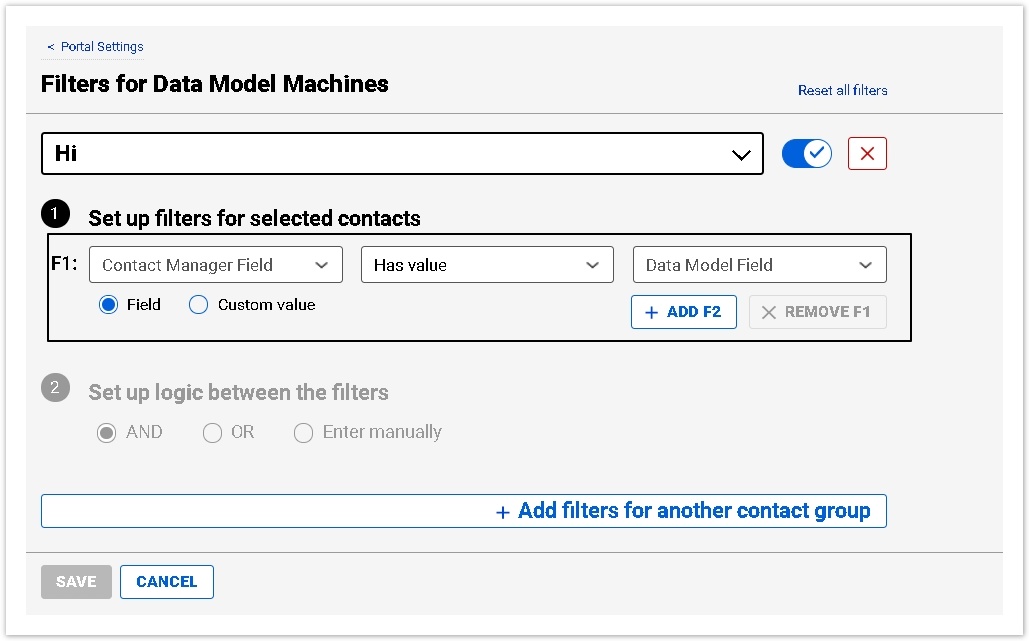Click the step 1 numbered circle icon

pyautogui.click(x=55, y=214)
